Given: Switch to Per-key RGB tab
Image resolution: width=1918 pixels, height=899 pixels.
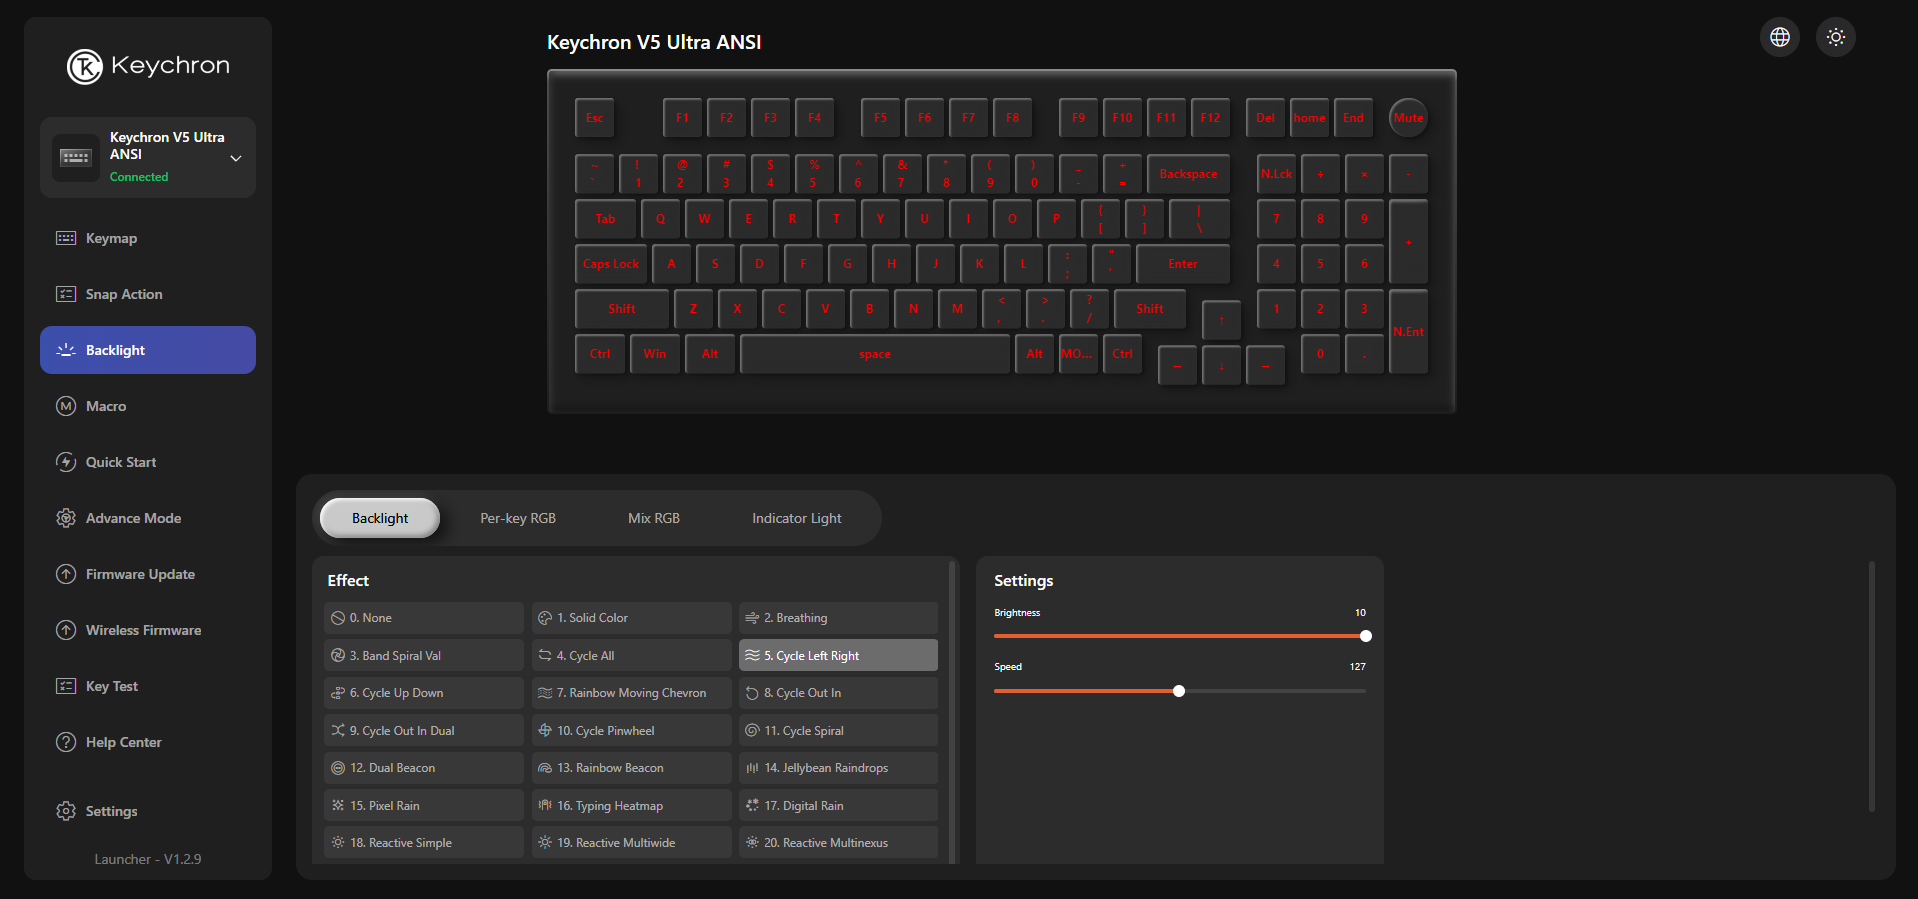Looking at the screenshot, I should point(518,518).
